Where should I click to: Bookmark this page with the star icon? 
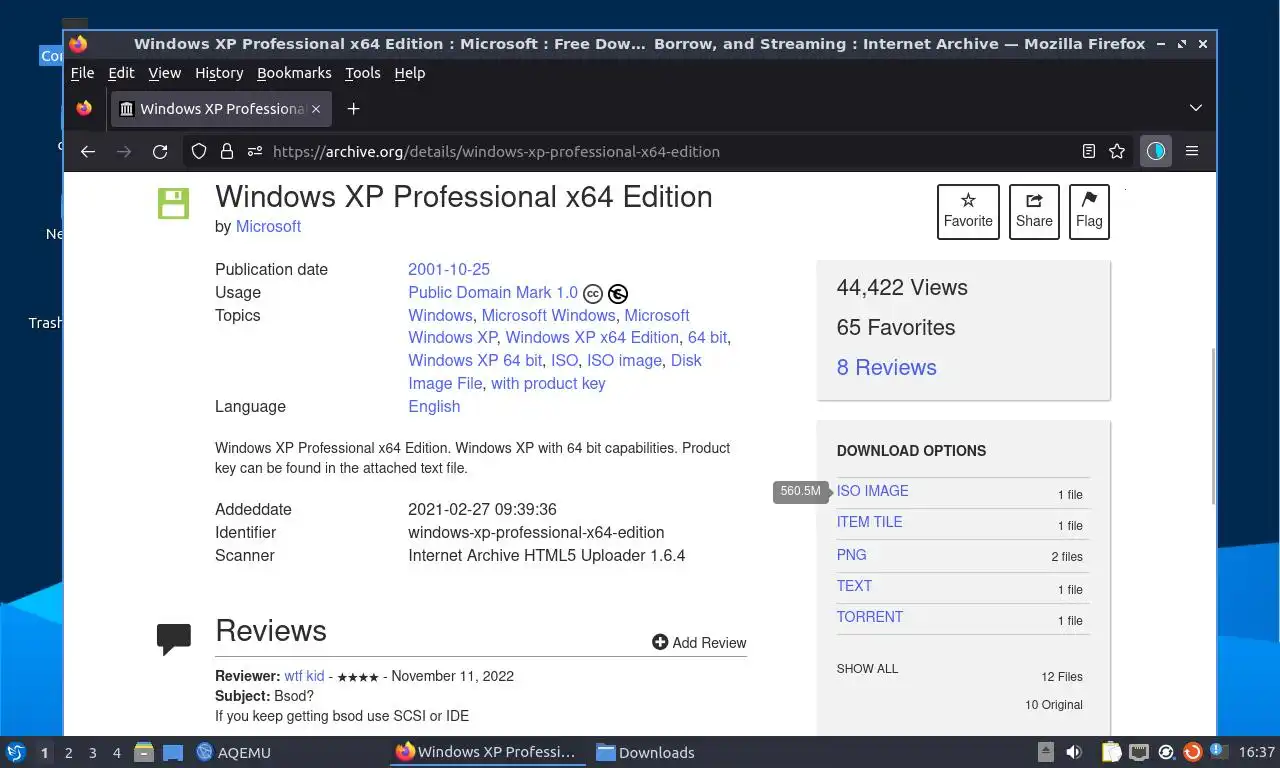[1117, 152]
